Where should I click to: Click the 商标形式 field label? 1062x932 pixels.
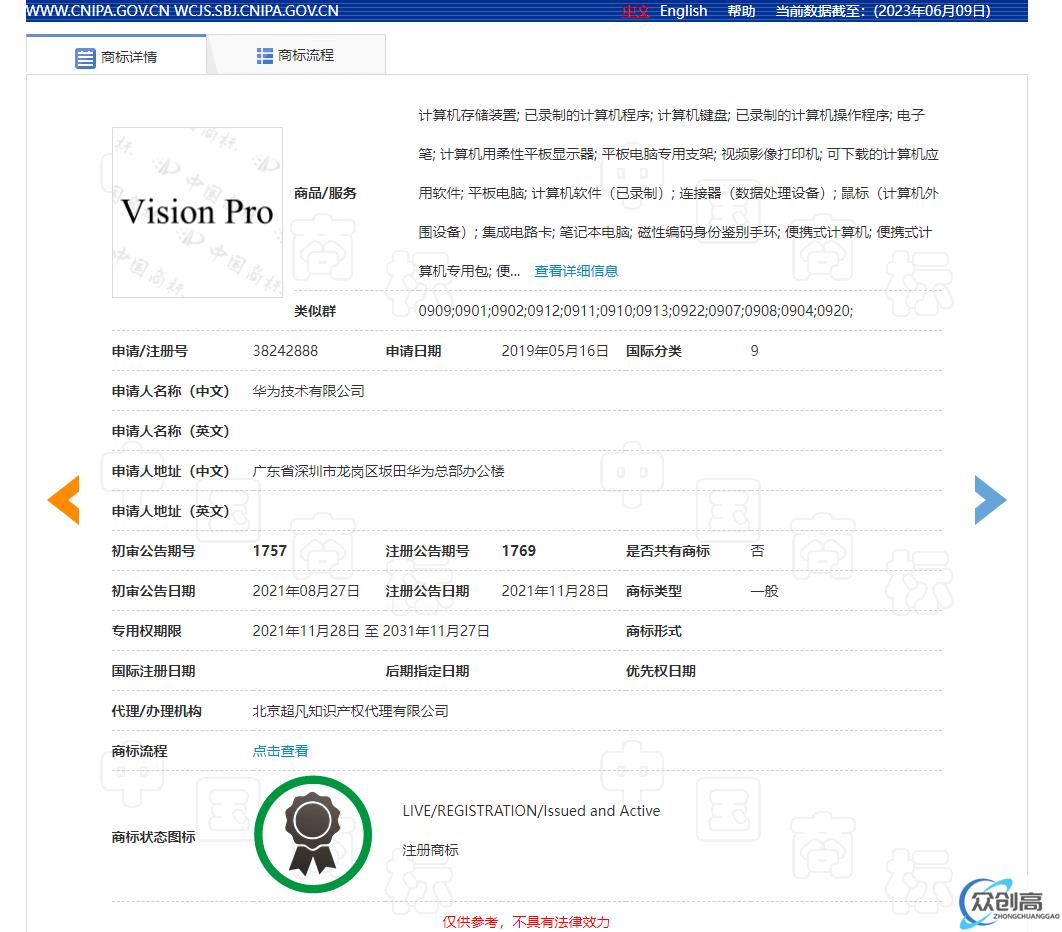[654, 631]
